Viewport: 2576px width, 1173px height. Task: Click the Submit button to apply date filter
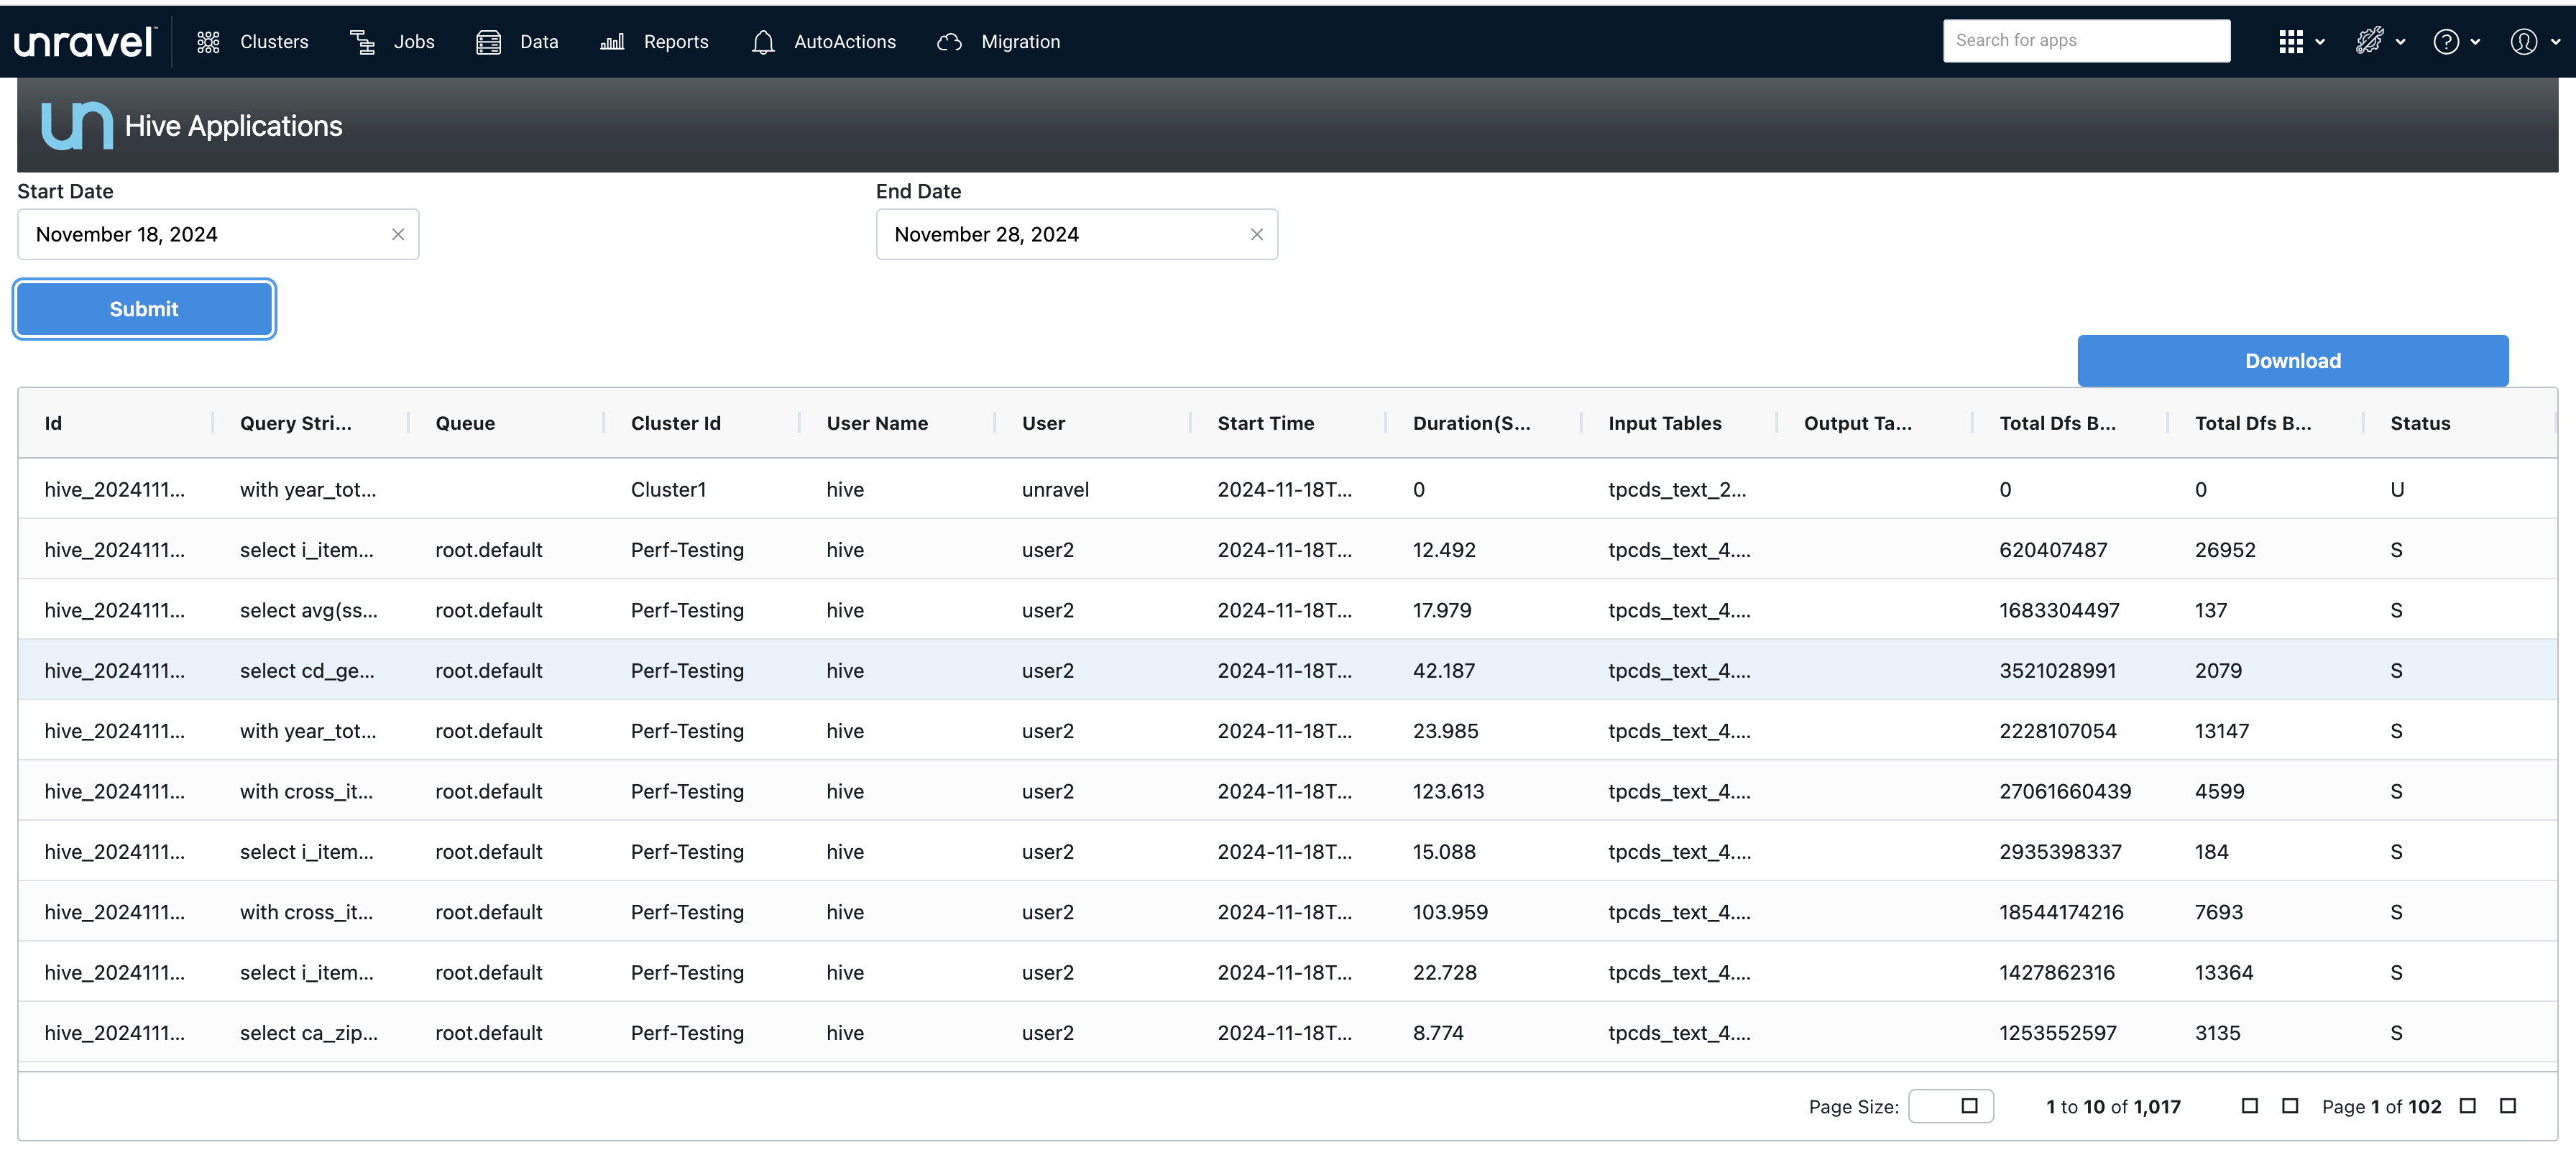point(144,307)
